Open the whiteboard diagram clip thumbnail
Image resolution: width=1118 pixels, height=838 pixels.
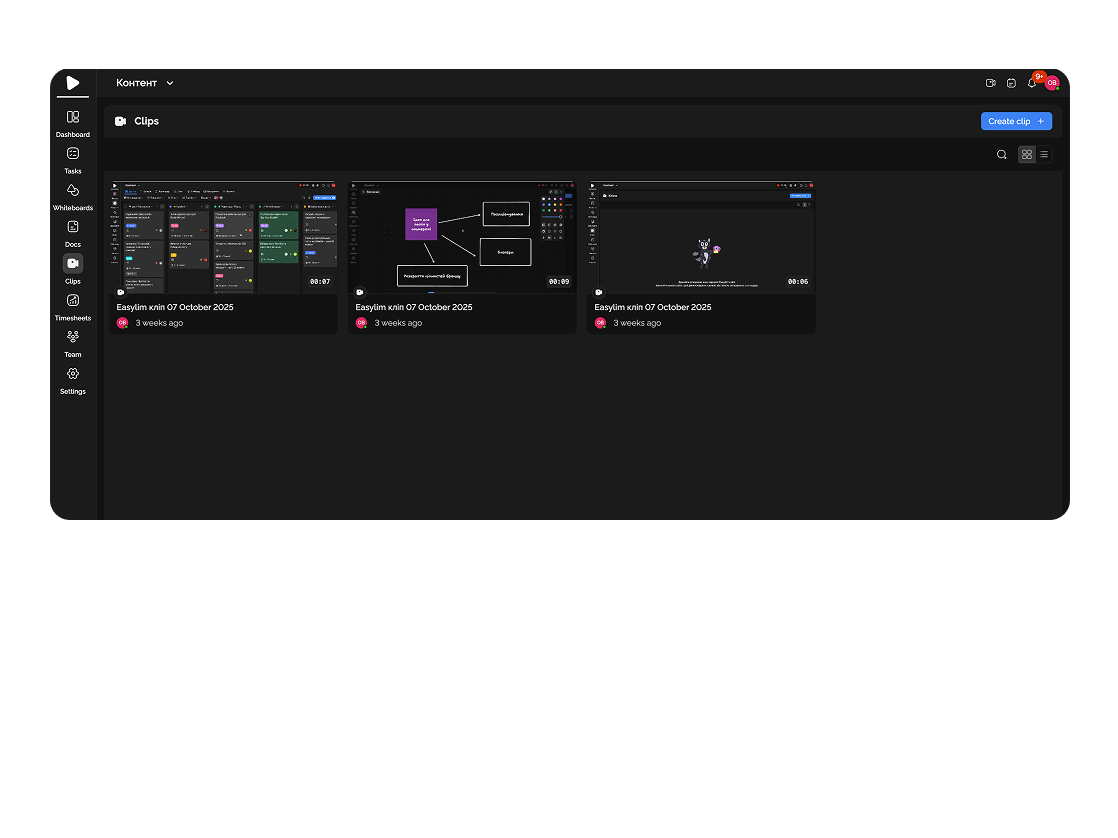coord(462,238)
